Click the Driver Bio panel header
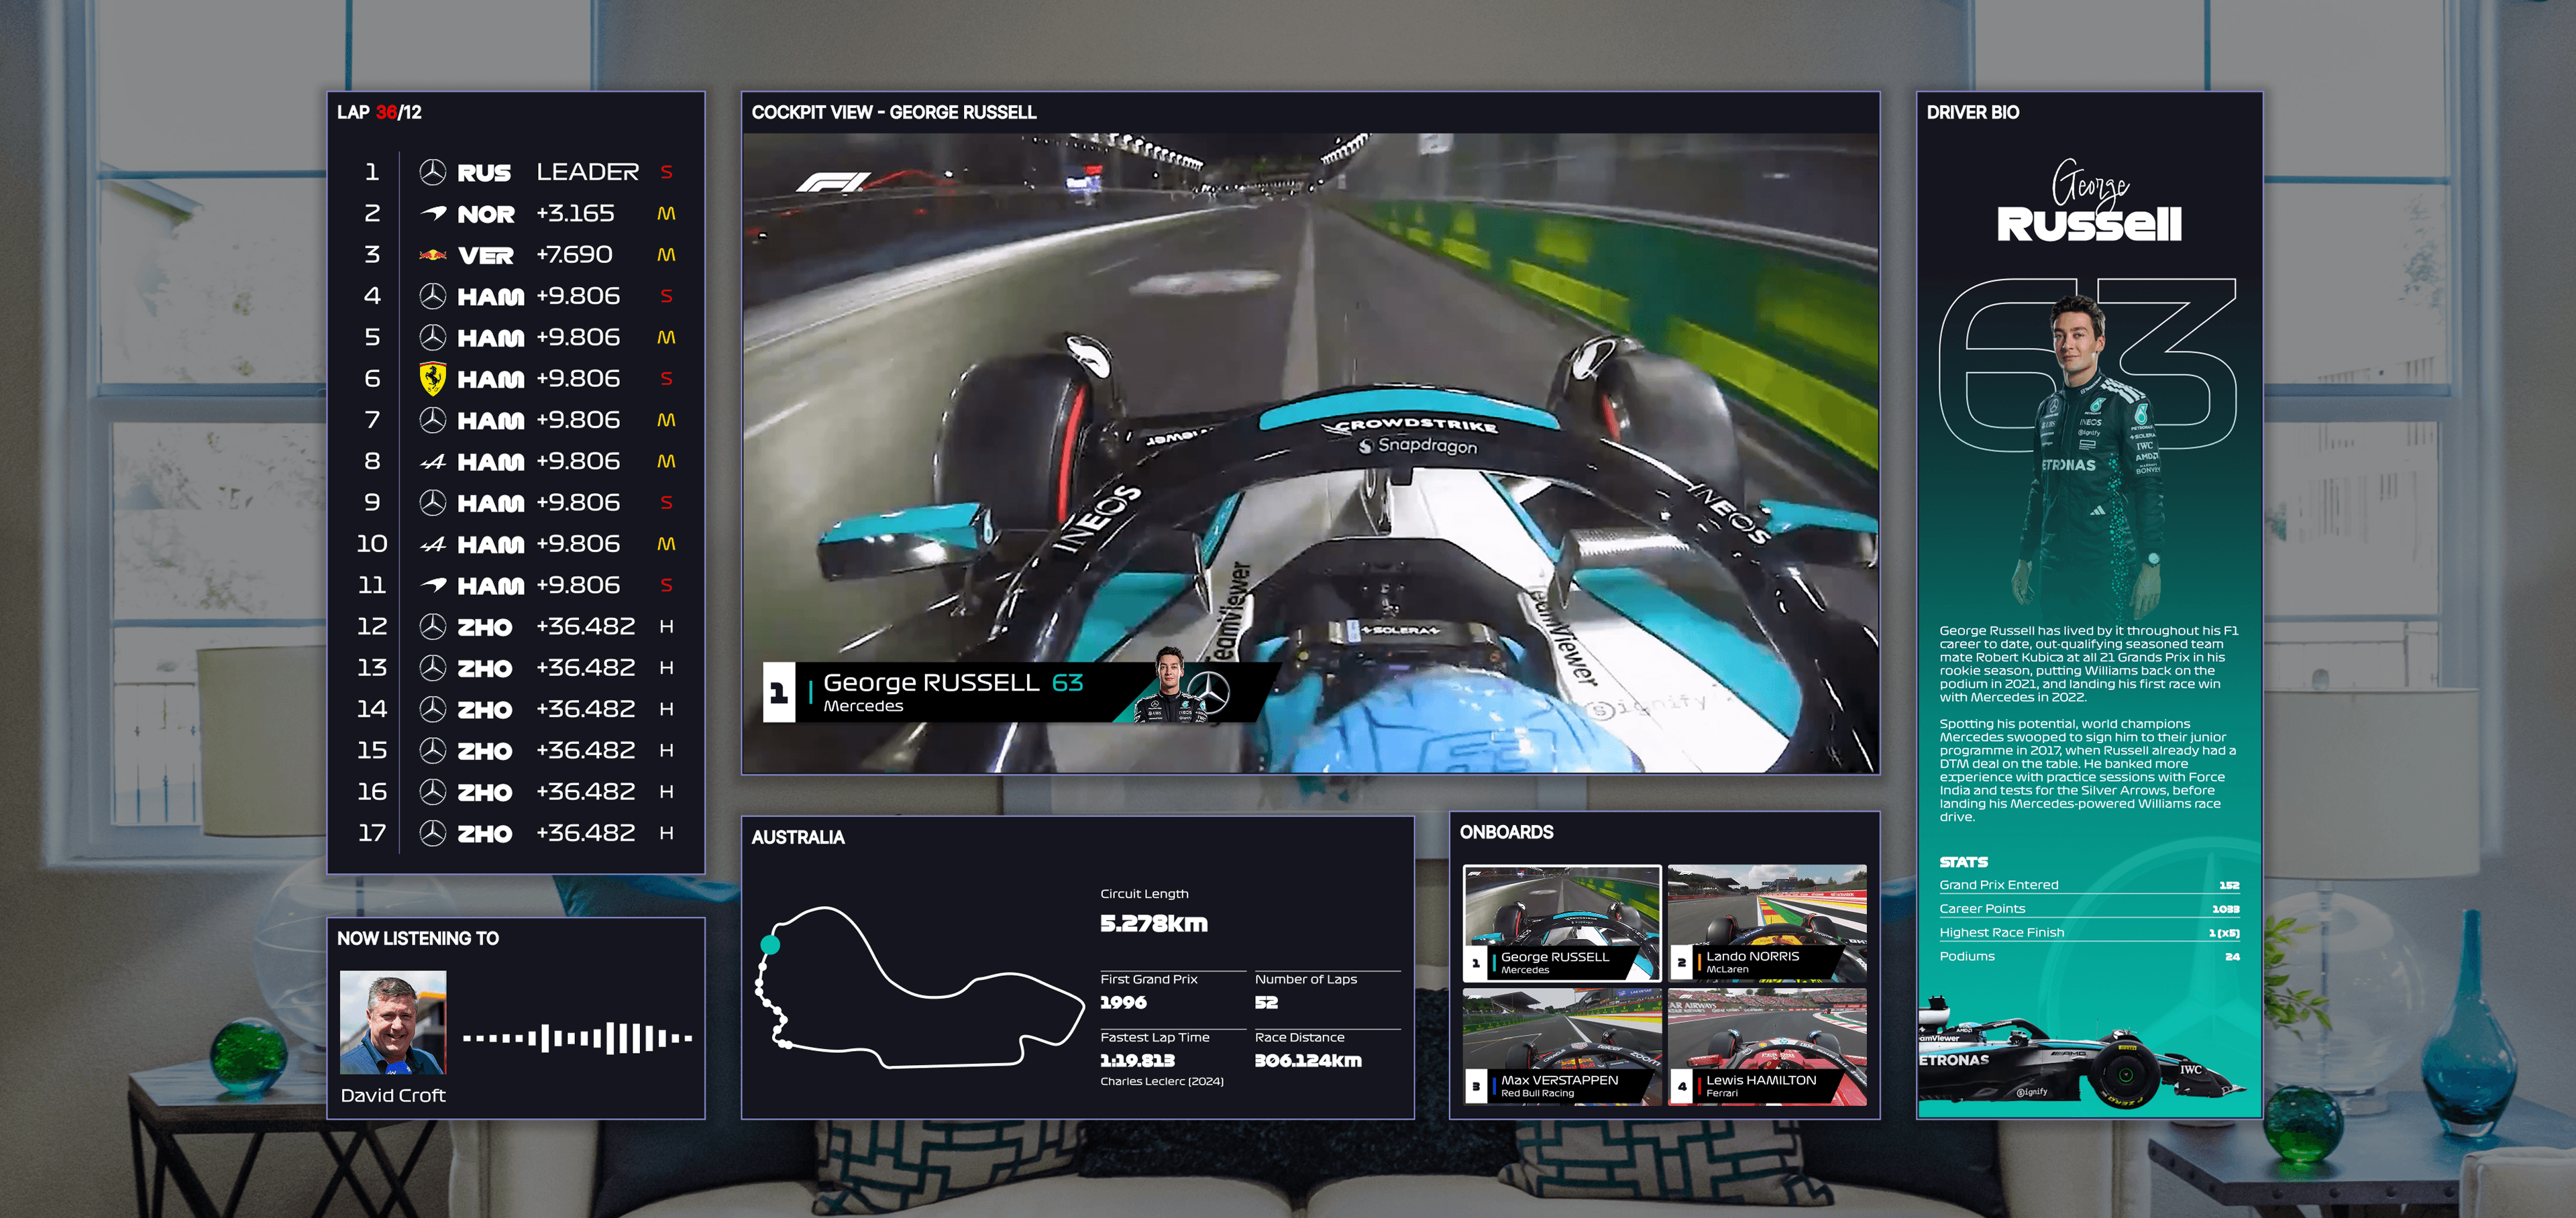Image resolution: width=2576 pixels, height=1218 pixels. pos(1972,112)
